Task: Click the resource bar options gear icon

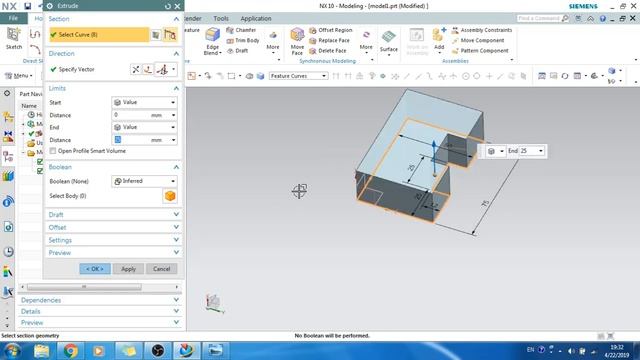Action: 7,93
